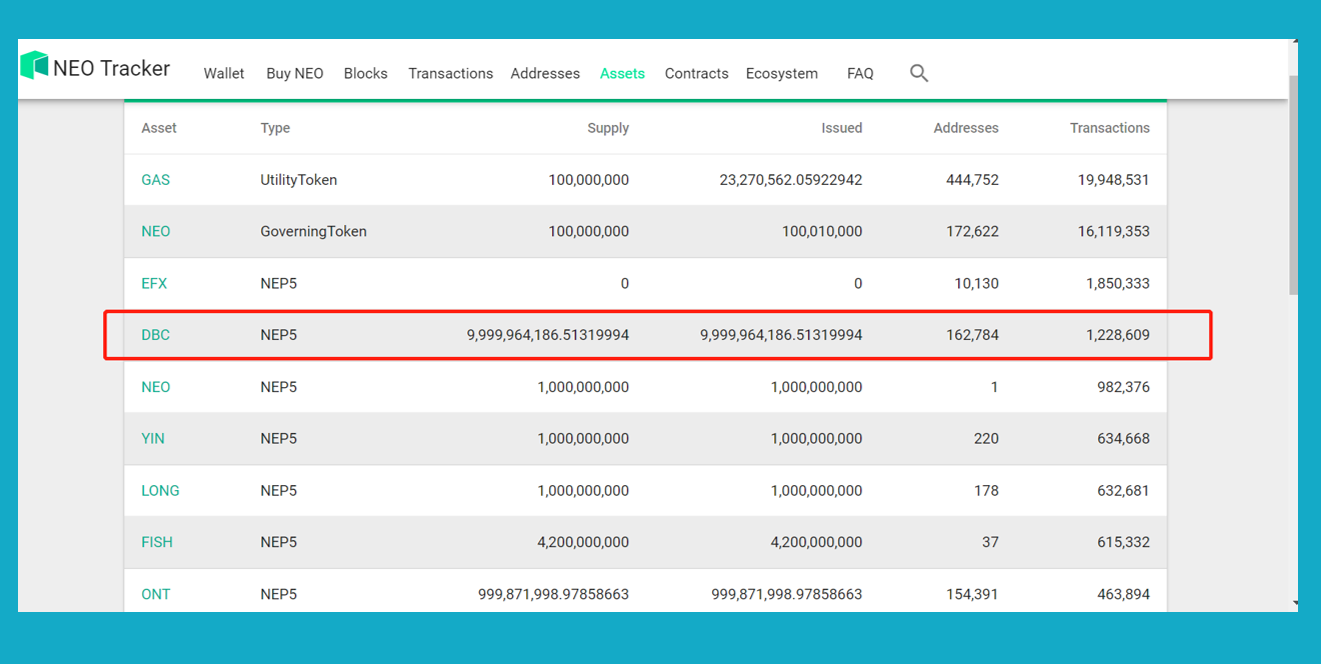Open the Contracts page
Viewport: 1321px width, 664px height.
696,74
